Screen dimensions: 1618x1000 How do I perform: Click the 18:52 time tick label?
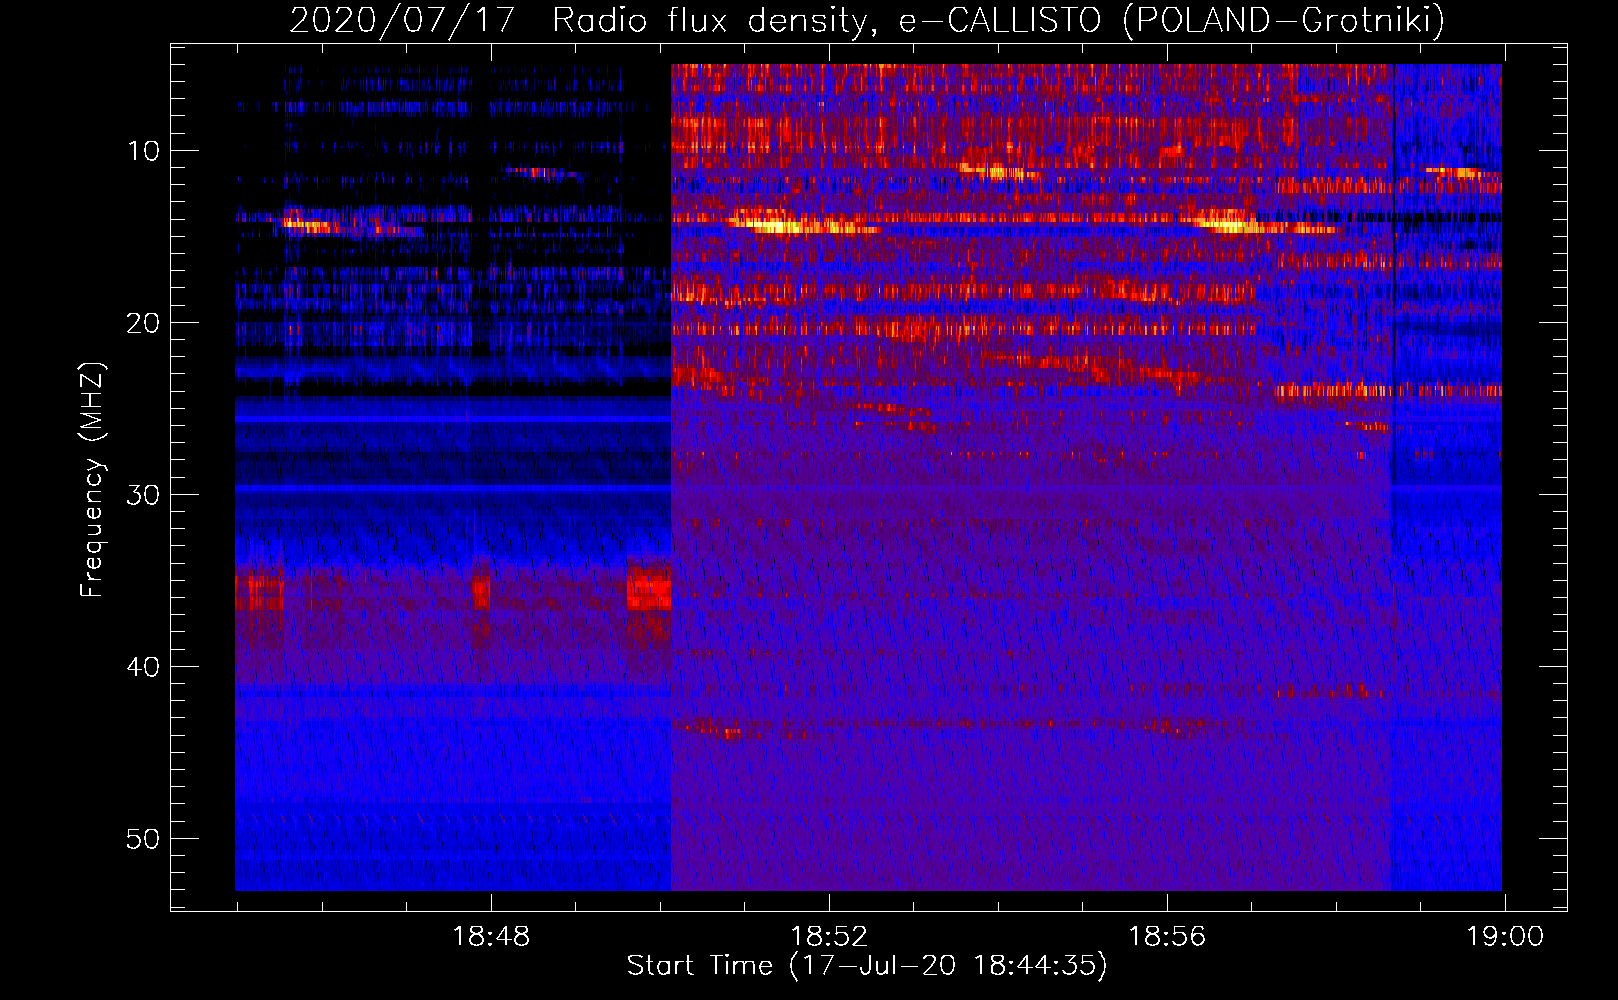(x=829, y=937)
